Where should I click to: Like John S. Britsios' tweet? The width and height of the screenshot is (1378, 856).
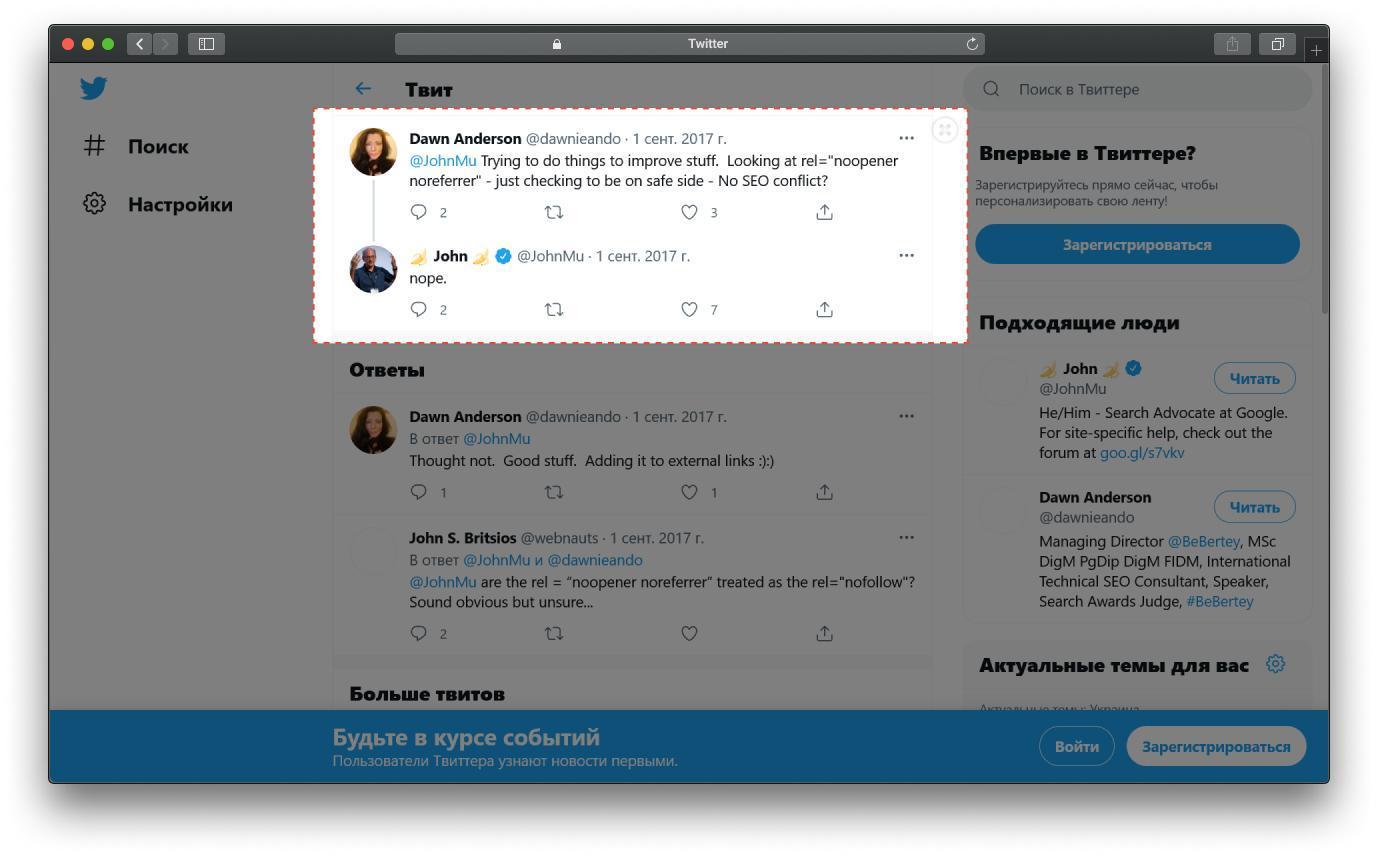(689, 633)
